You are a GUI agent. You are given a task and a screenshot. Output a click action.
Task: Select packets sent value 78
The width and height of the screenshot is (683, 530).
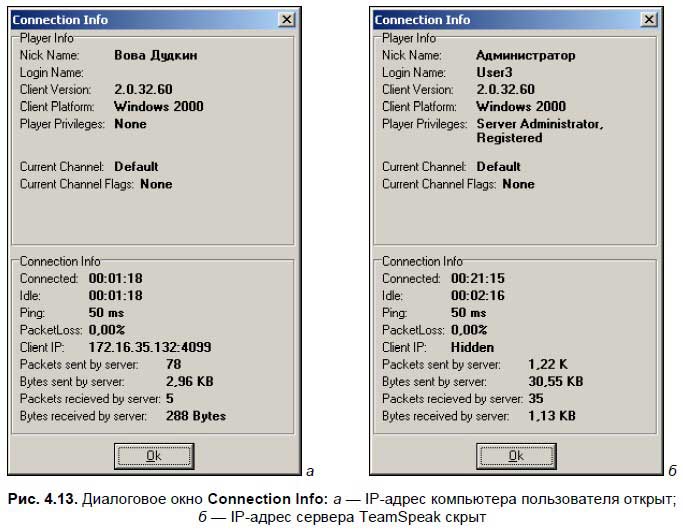[173, 364]
